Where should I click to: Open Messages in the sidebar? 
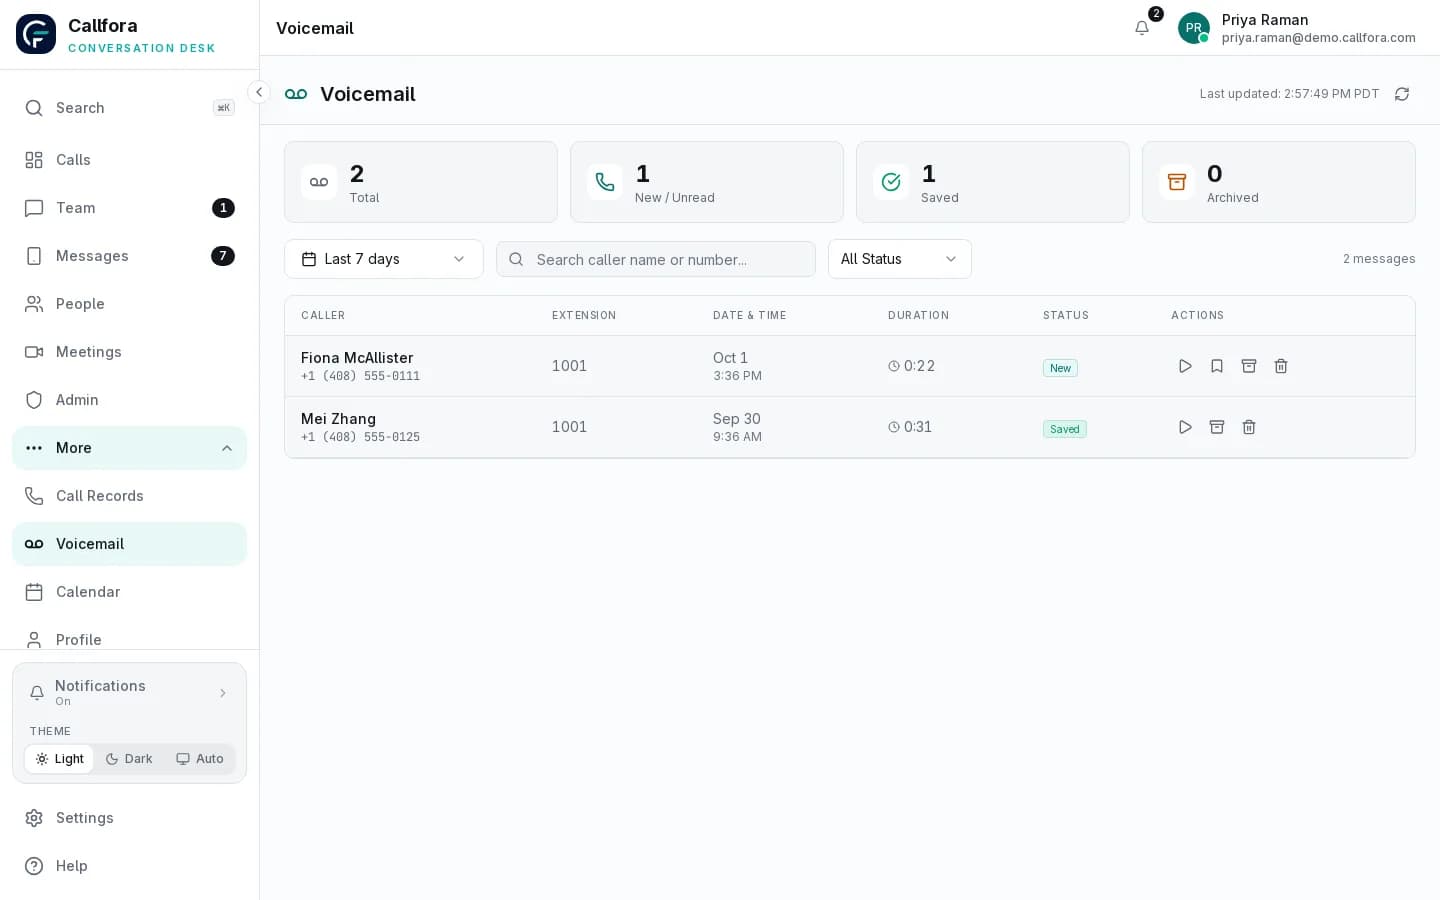point(129,256)
